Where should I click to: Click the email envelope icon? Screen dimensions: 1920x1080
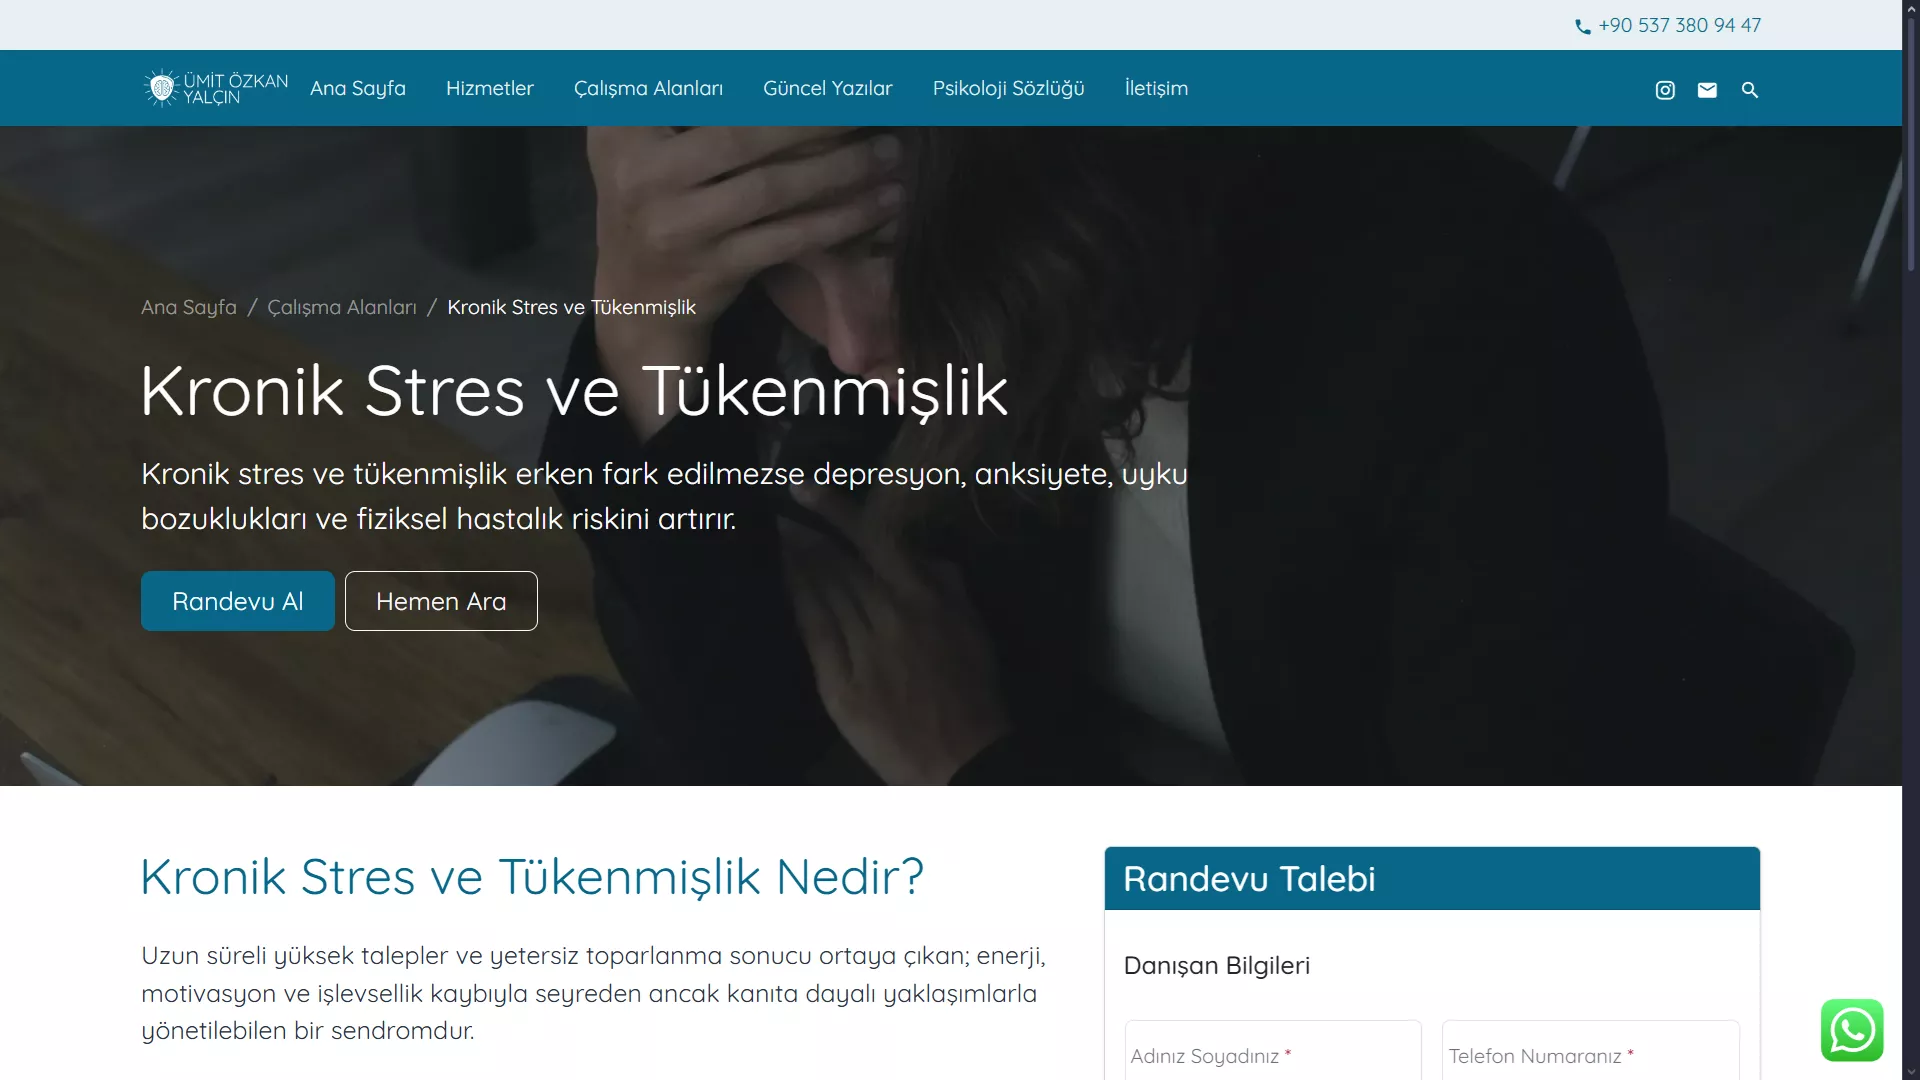click(x=1707, y=90)
